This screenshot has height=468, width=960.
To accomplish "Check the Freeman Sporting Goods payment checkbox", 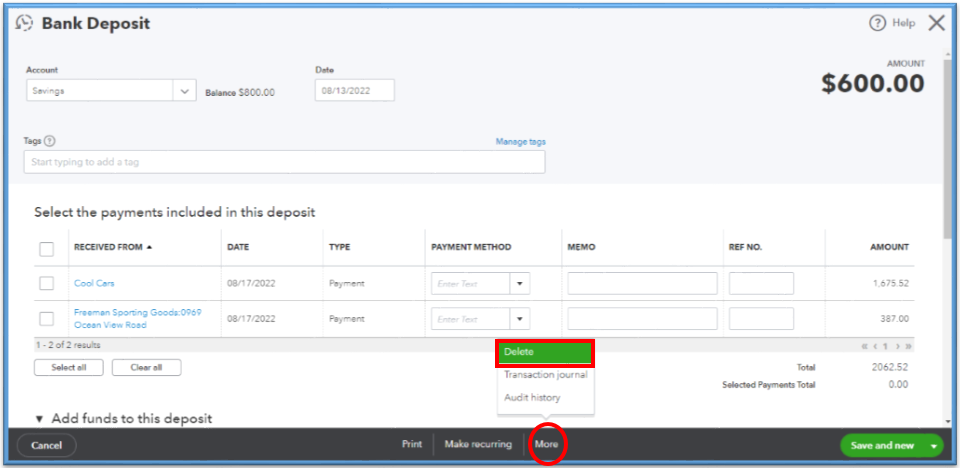I will pos(47,319).
